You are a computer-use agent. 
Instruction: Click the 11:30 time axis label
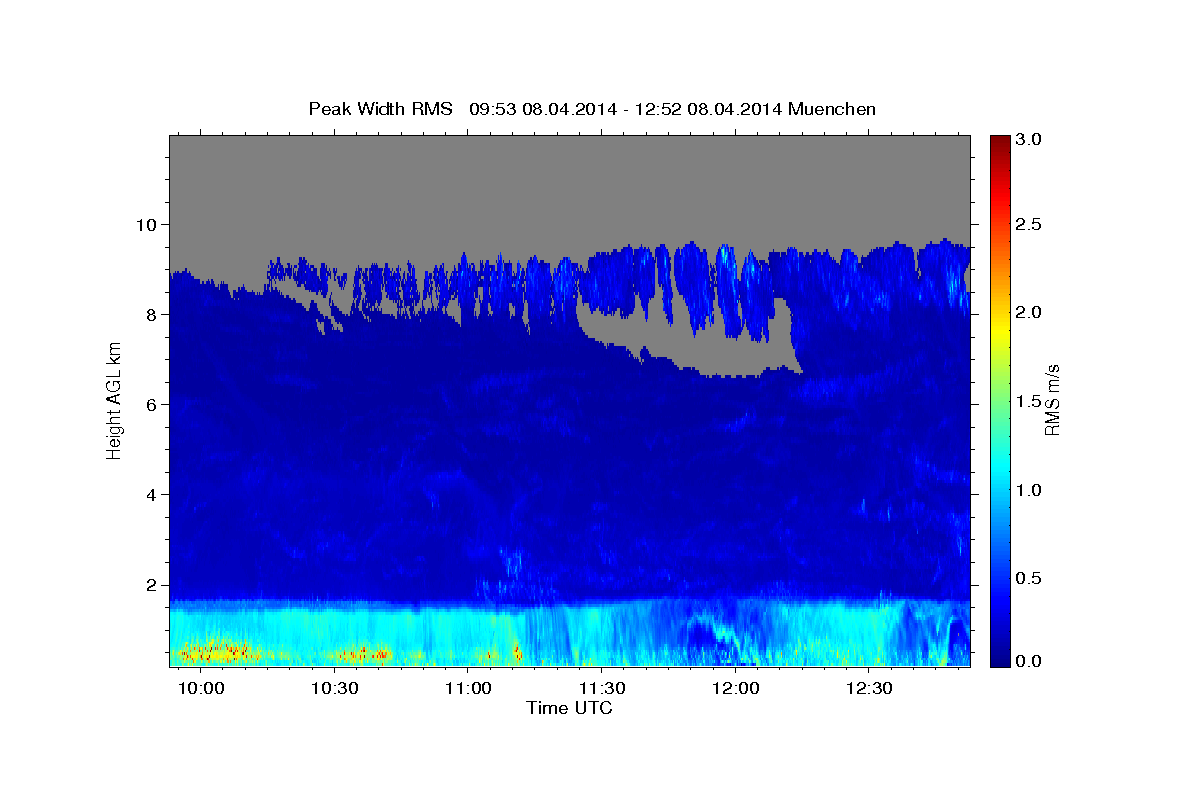(602, 689)
